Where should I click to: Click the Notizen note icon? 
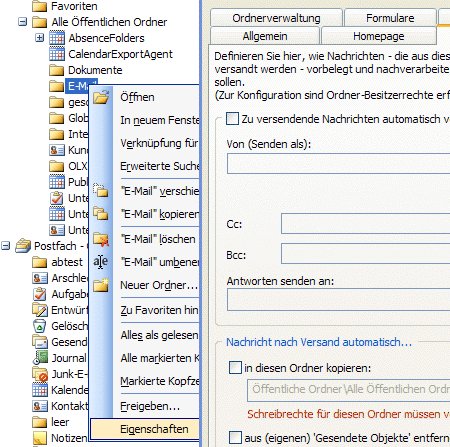pyautogui.click(x=40, y=438)
